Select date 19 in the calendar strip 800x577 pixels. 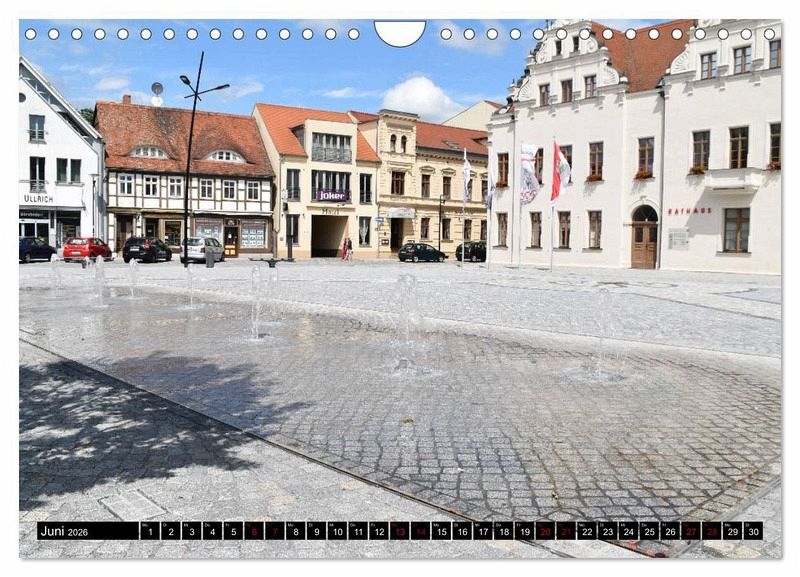click(524, 531)
